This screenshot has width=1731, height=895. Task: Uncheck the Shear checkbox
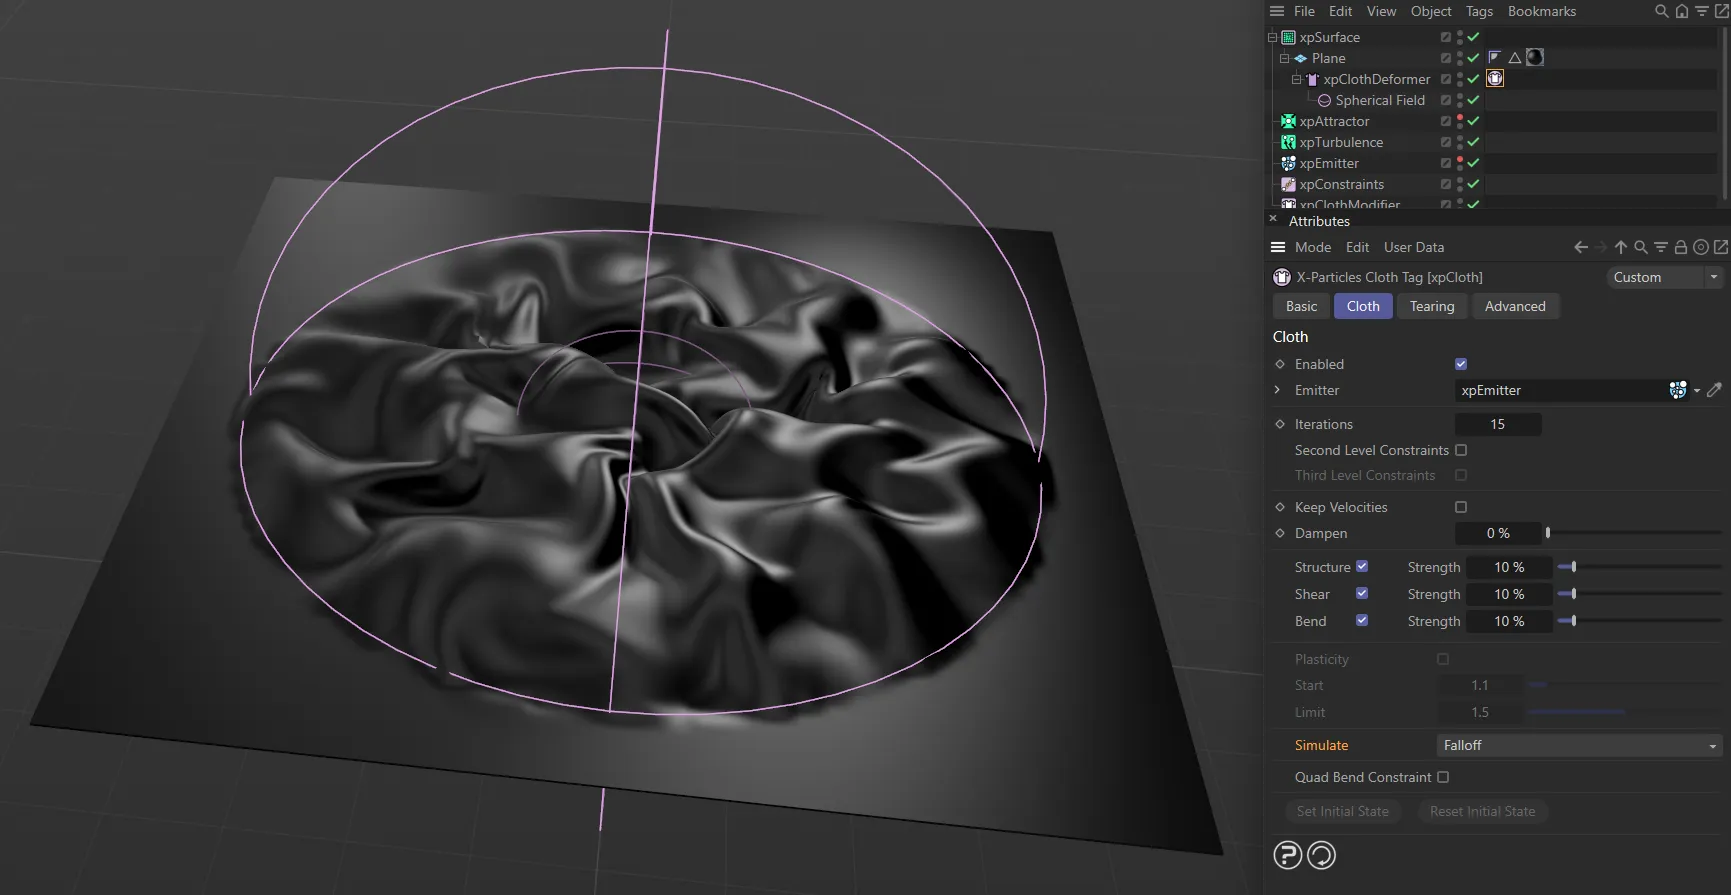(x=1362, y=593)
